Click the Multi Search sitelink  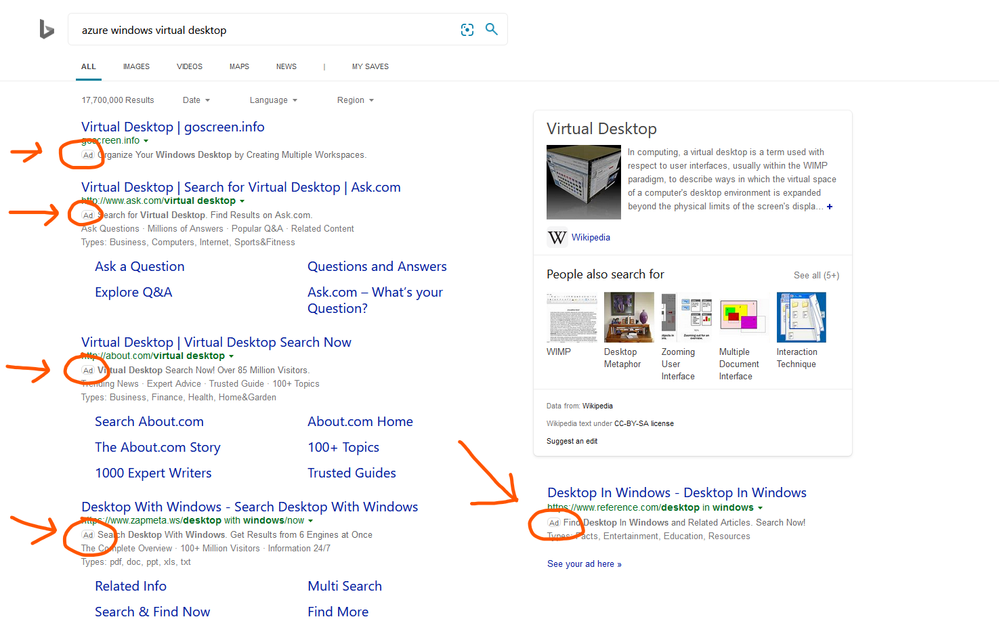point(345,586)
